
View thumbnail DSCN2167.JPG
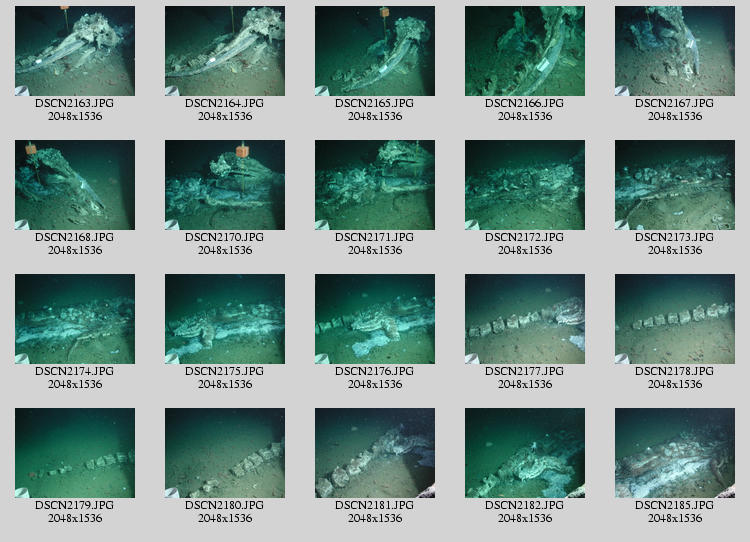coord(675,51)
